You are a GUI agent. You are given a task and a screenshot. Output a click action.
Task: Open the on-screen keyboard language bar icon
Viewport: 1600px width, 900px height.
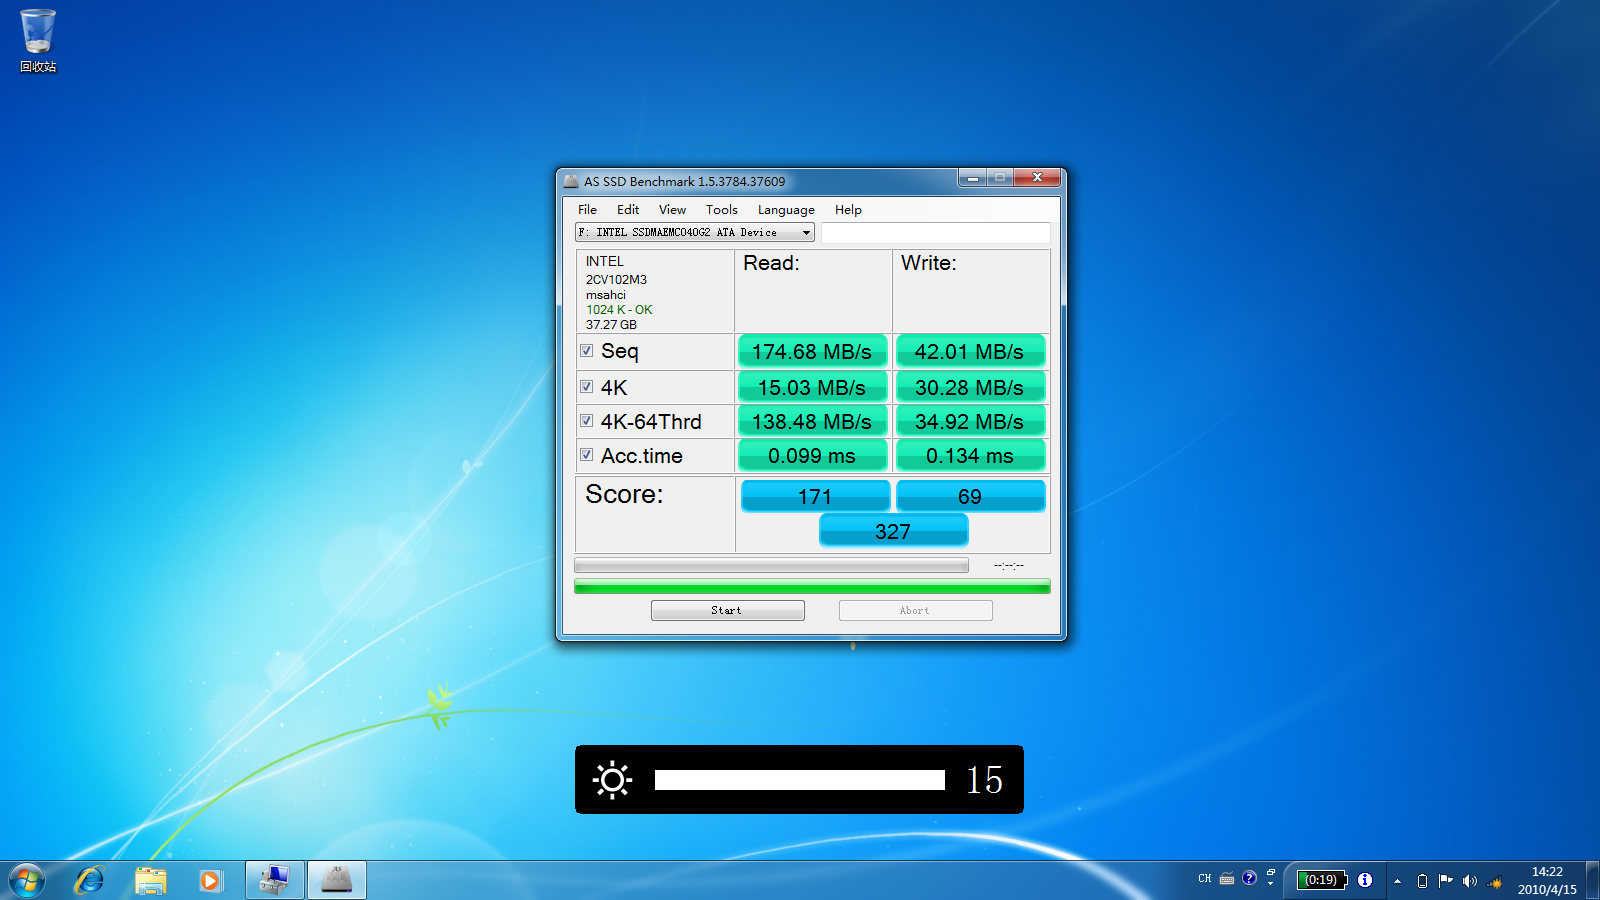coord(1227,879)
